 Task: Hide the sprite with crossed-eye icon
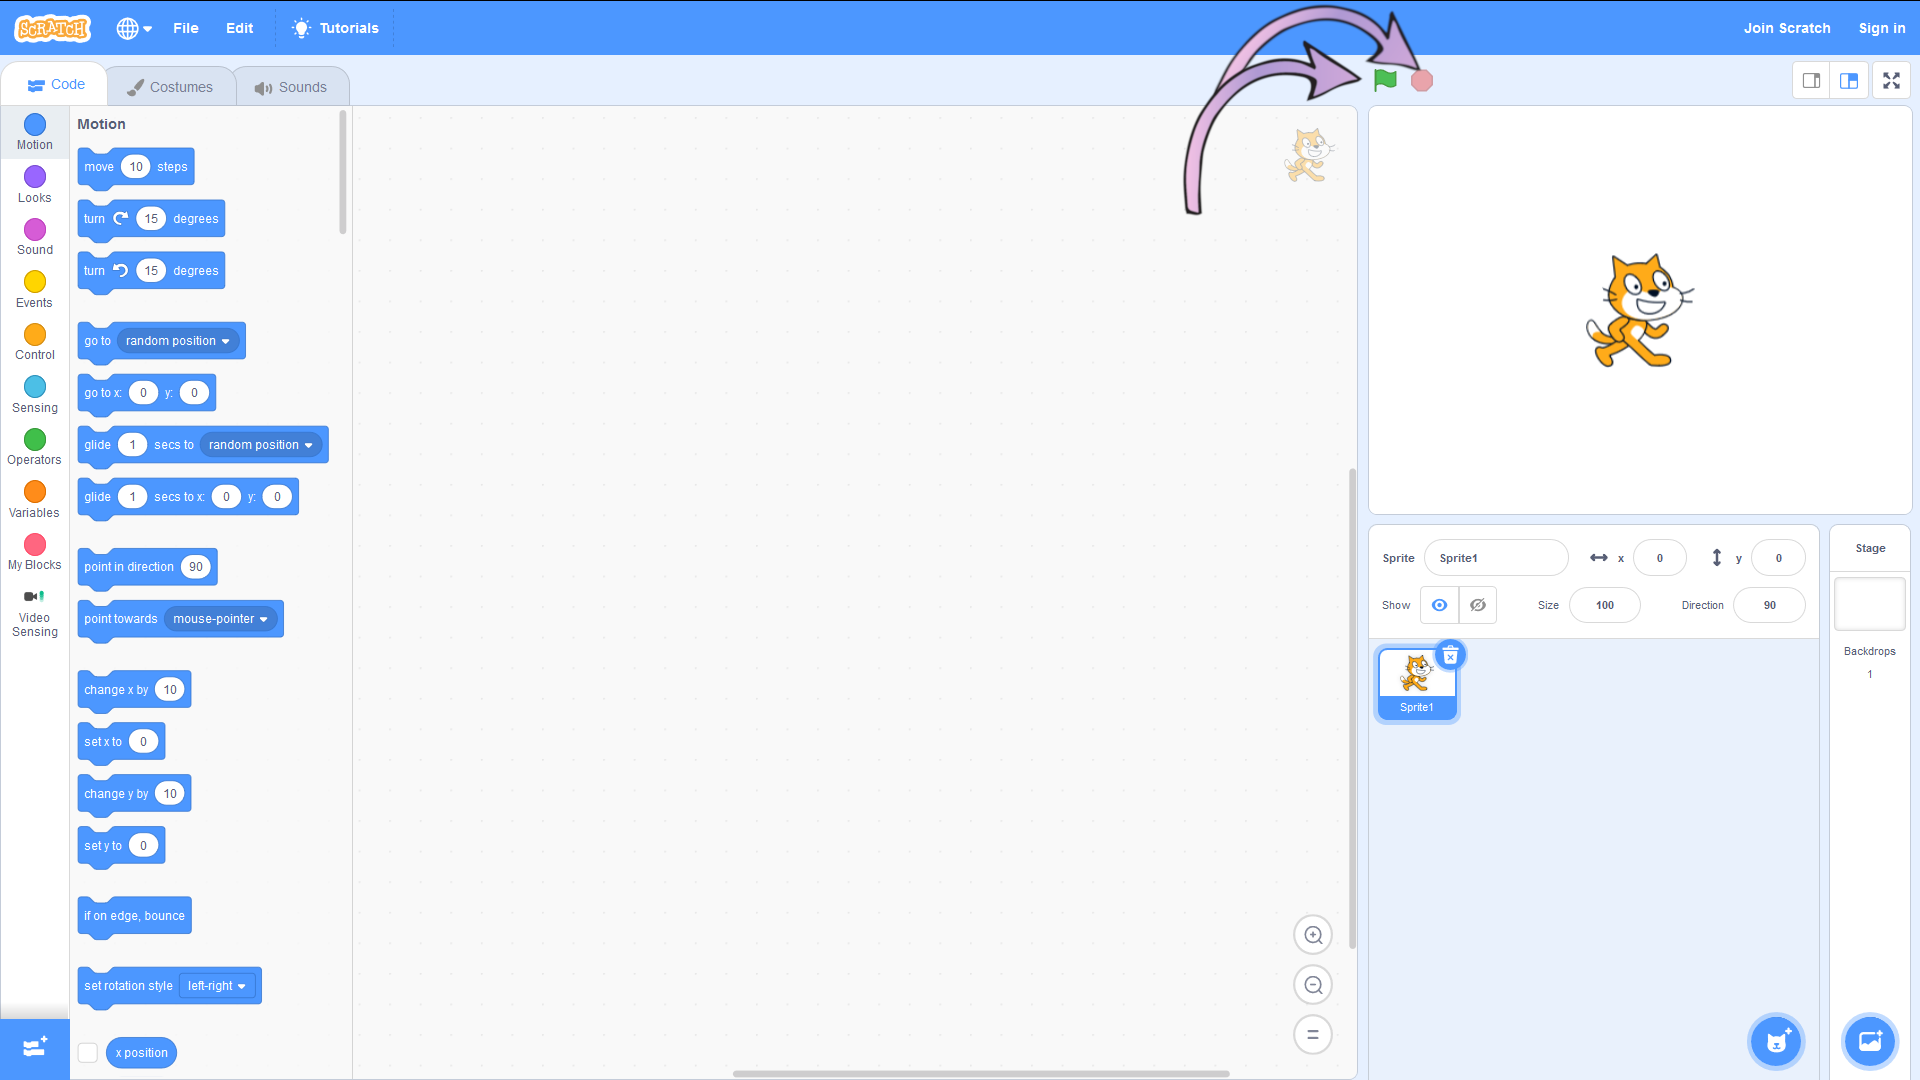pyautogui.click(x=1478, y=605)
